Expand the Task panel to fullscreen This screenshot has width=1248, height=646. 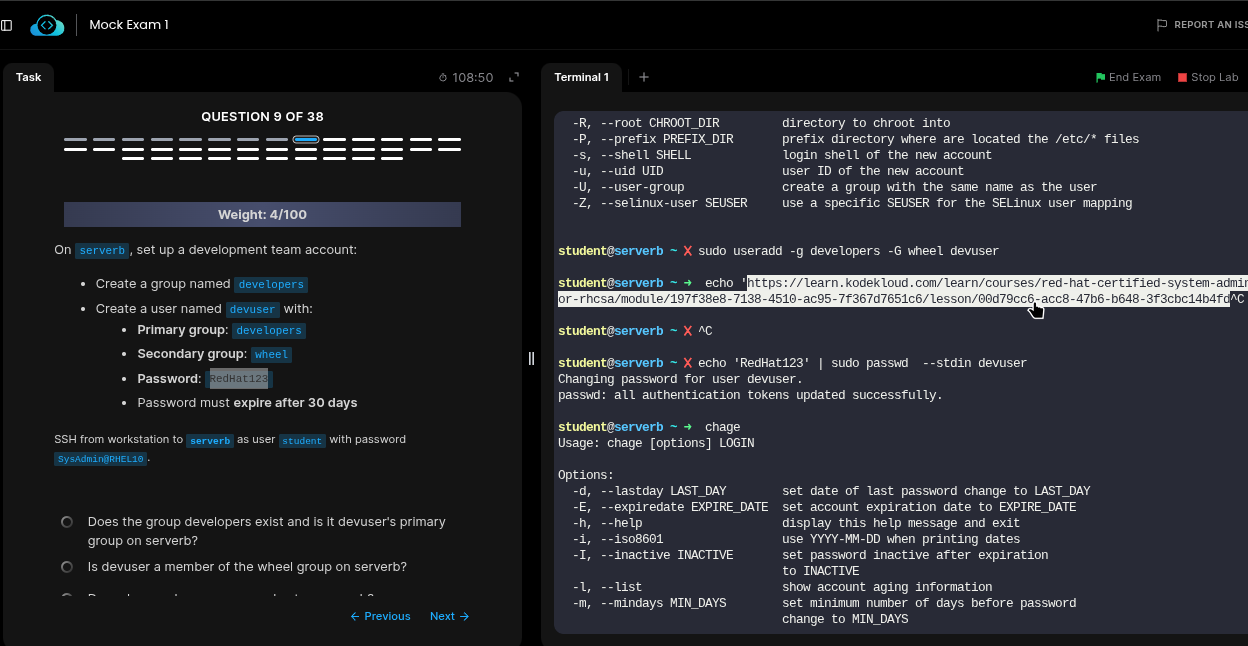(514, 77)
